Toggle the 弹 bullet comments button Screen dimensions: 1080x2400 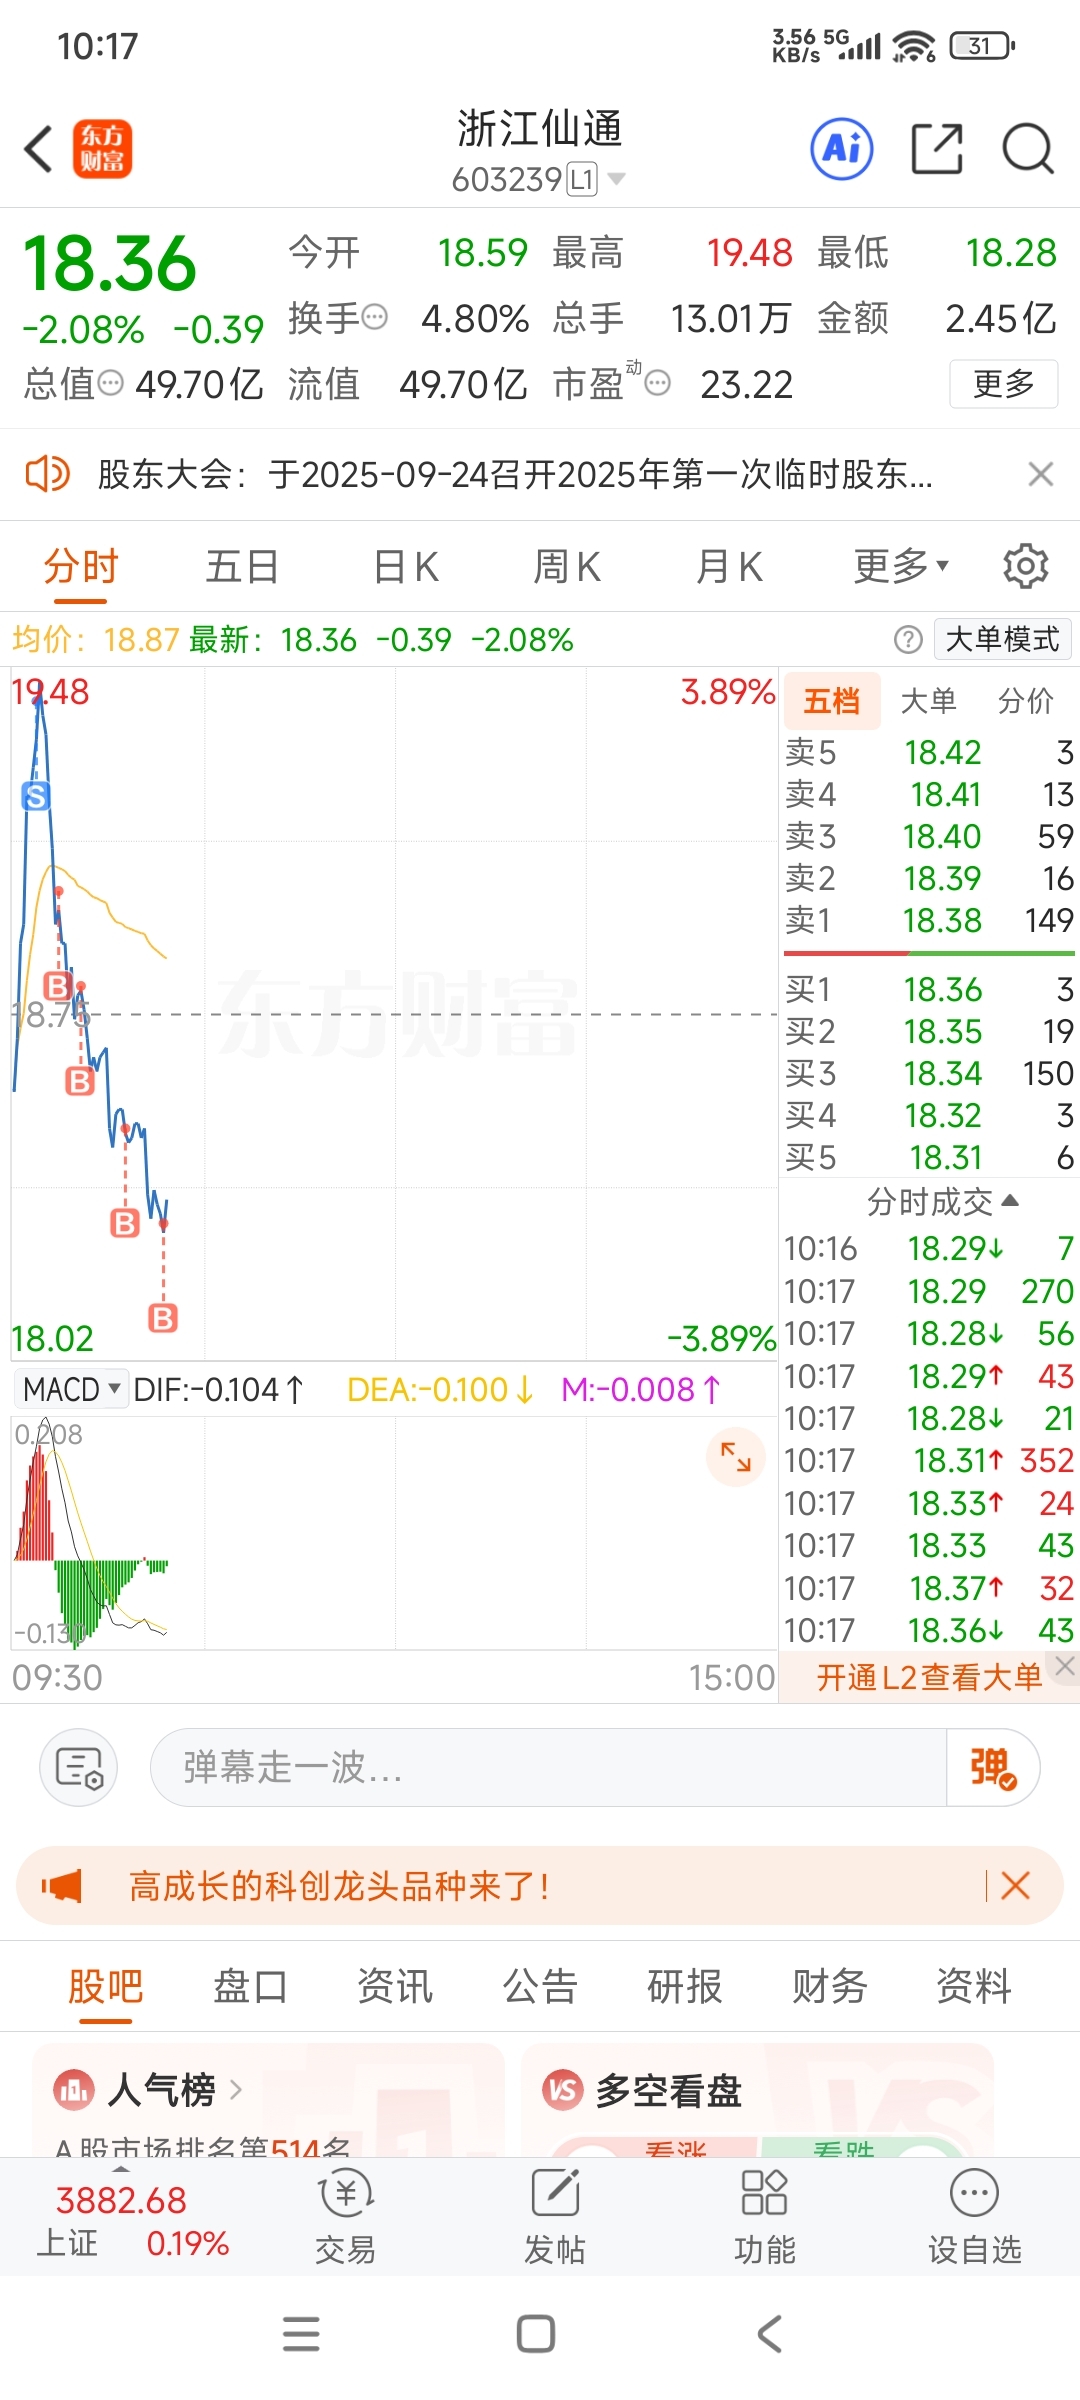tap(992, 1767)
